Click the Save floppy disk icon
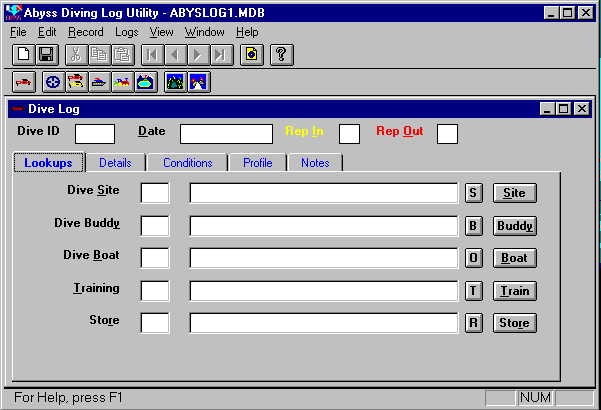The image size is (601, 410). click(x=47, y=54)
